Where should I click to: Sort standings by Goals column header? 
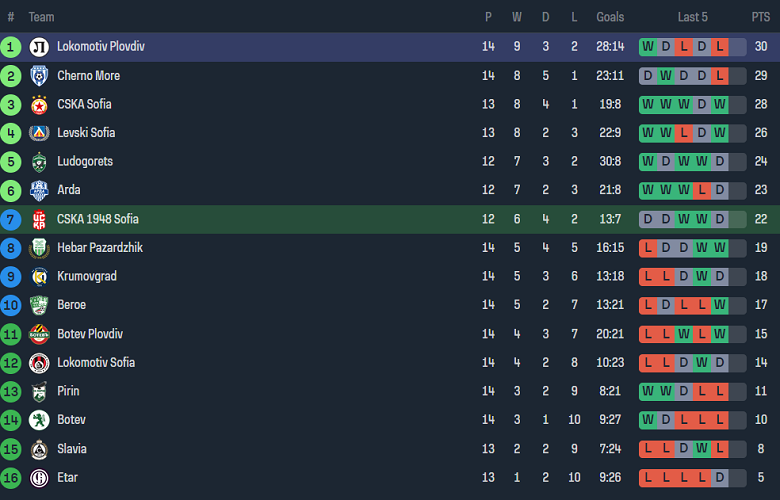pos(610,17)
